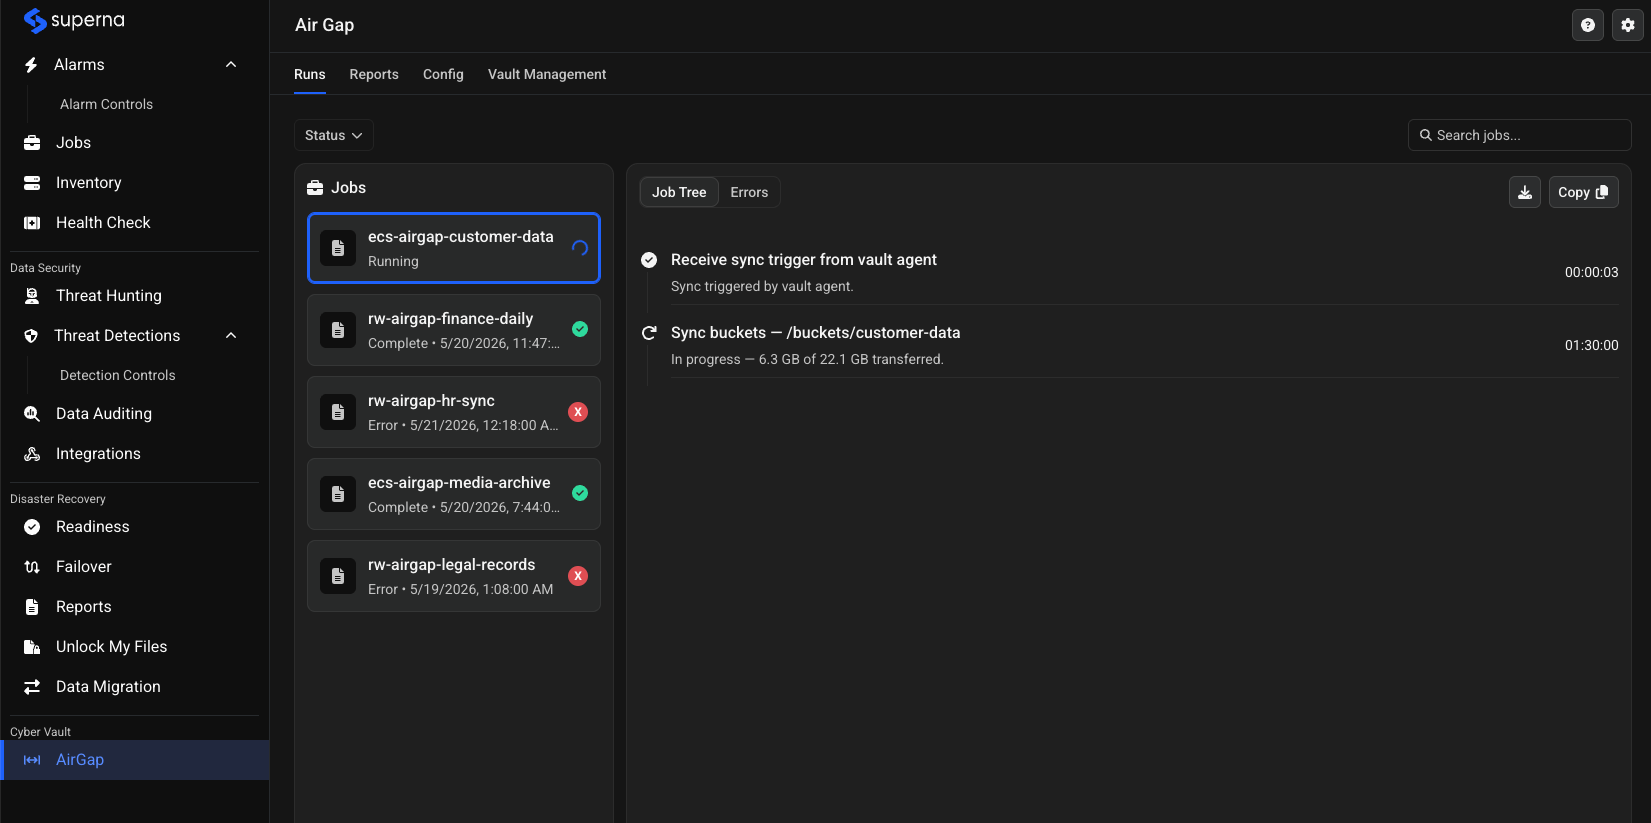Collapse the Alarms section chevron
Image resolution: width=1651 pixels, height=823 pixels.
pos(231,65)
